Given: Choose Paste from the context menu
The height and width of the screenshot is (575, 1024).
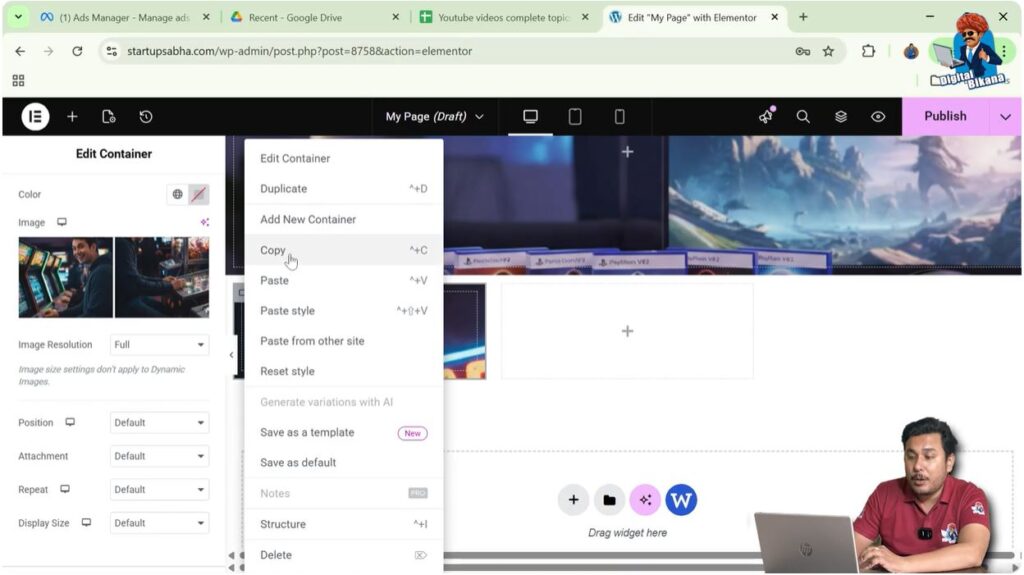Looking at the screenshot, I should (344, 280).
